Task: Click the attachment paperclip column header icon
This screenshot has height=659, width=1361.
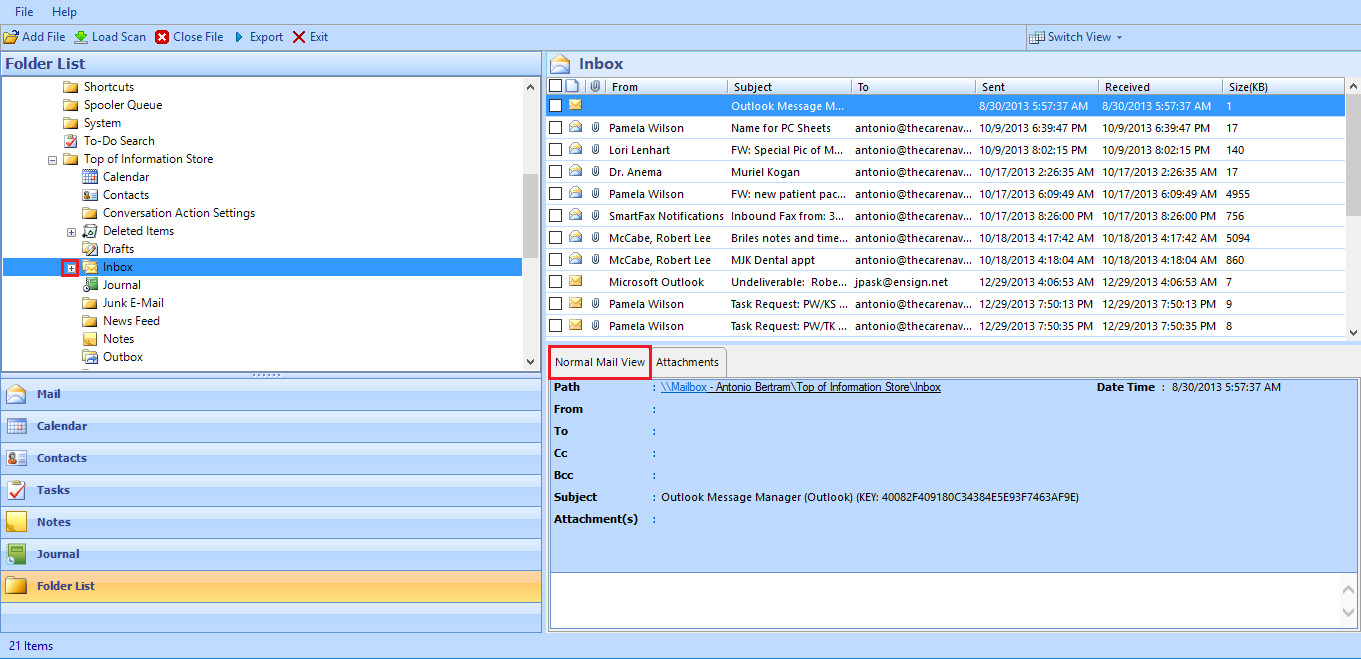Action: pos(595,87)
